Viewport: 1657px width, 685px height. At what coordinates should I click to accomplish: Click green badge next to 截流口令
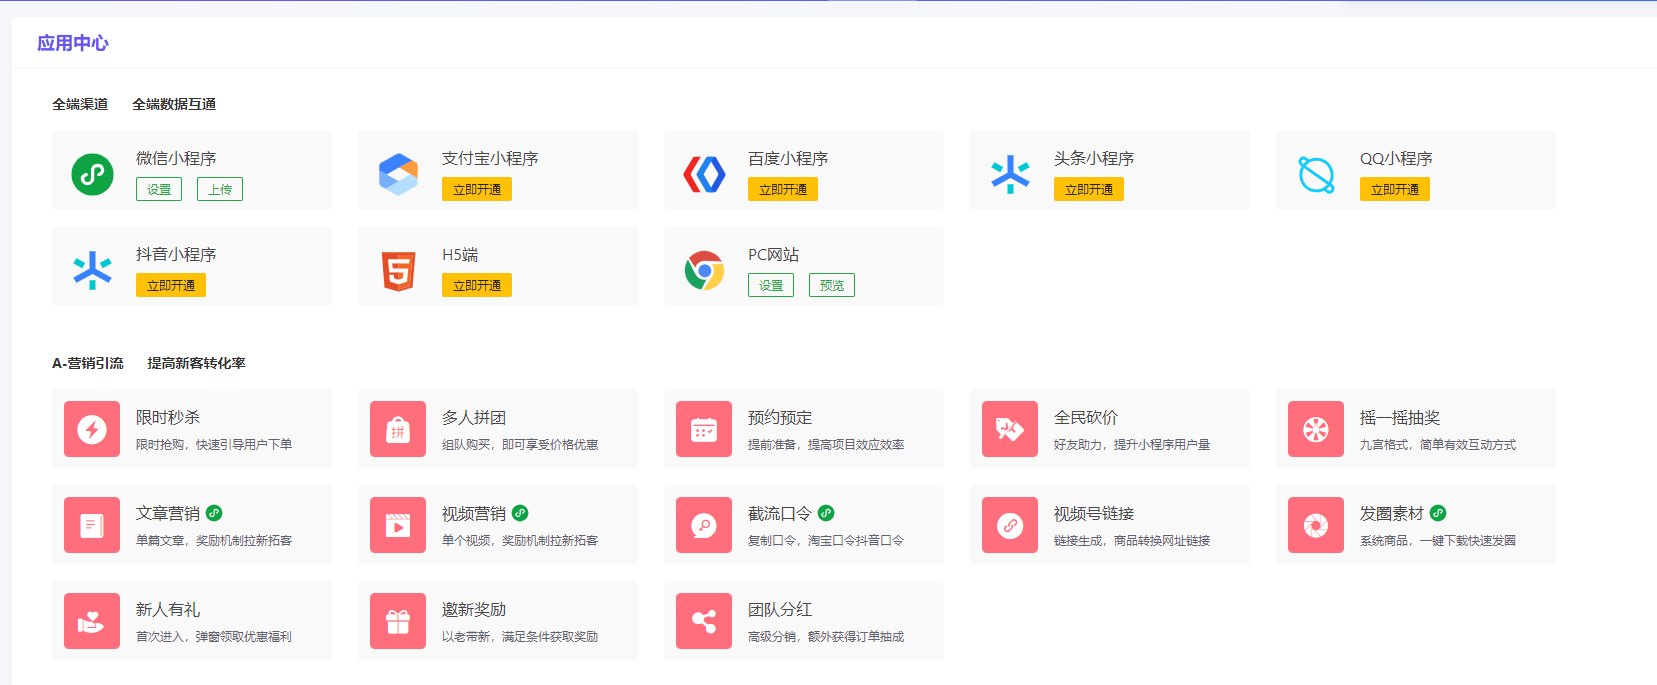click(x=826, y=513)
